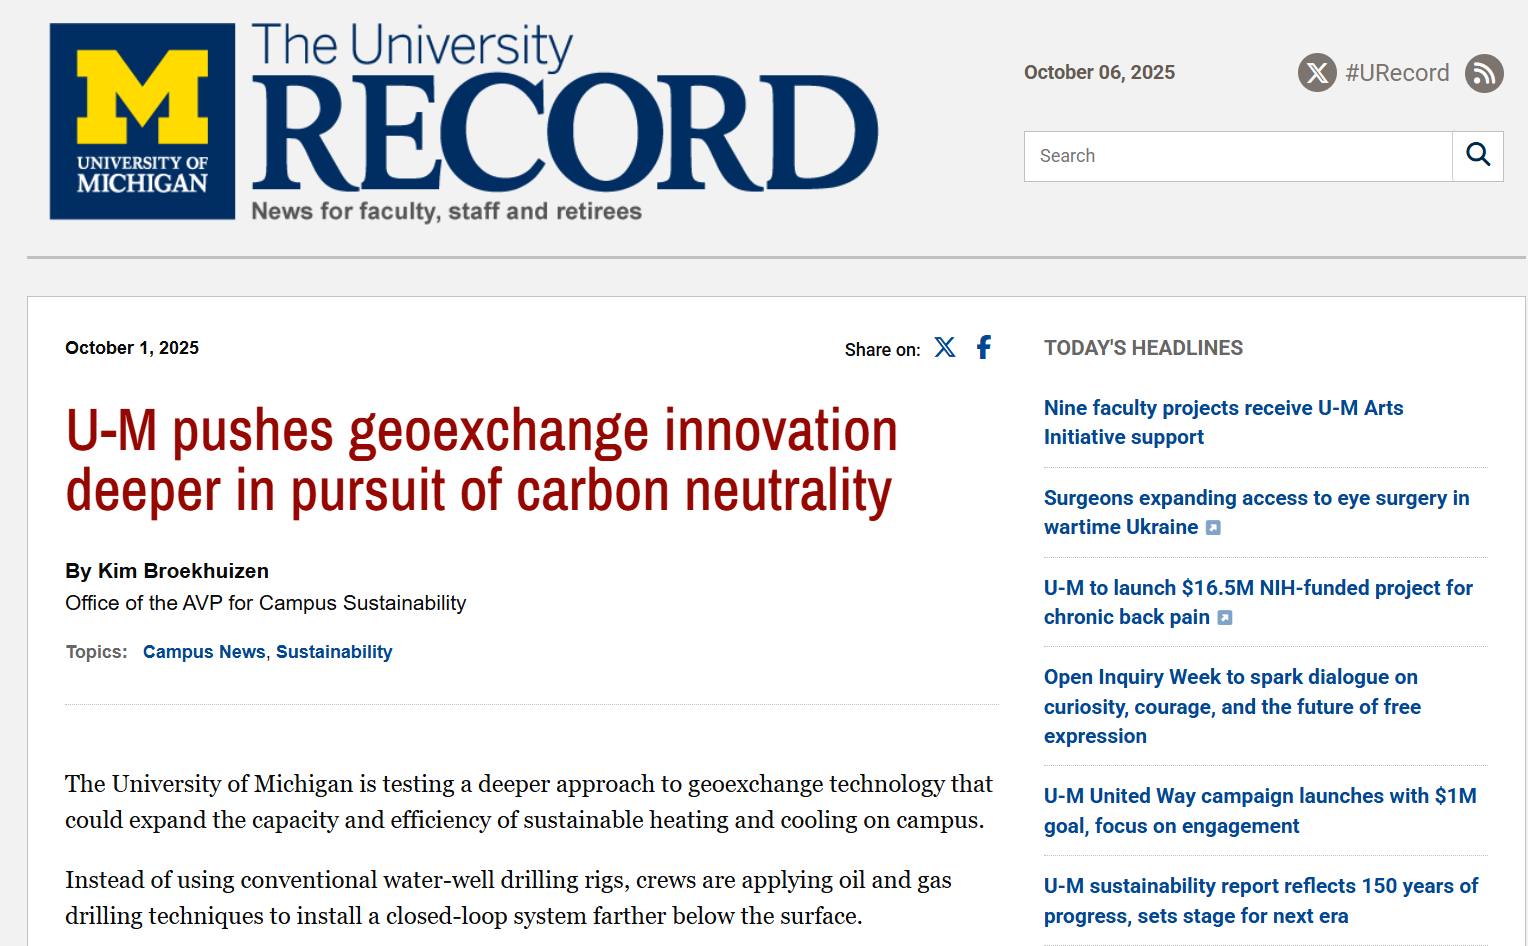Click external link icon after chronic back pain headline
Screen dimensions: 1528x946
point(1225,618)
